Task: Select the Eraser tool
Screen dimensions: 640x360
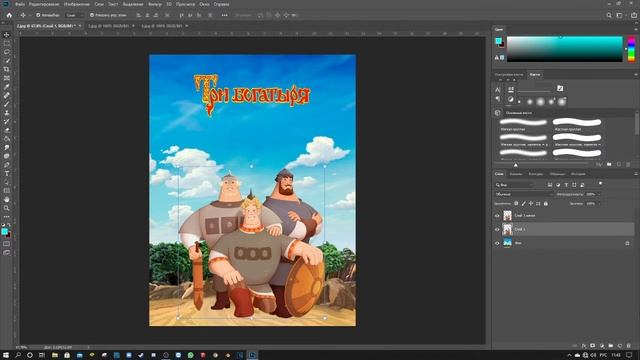Action: pyautogui.click(x=7, y=130)
